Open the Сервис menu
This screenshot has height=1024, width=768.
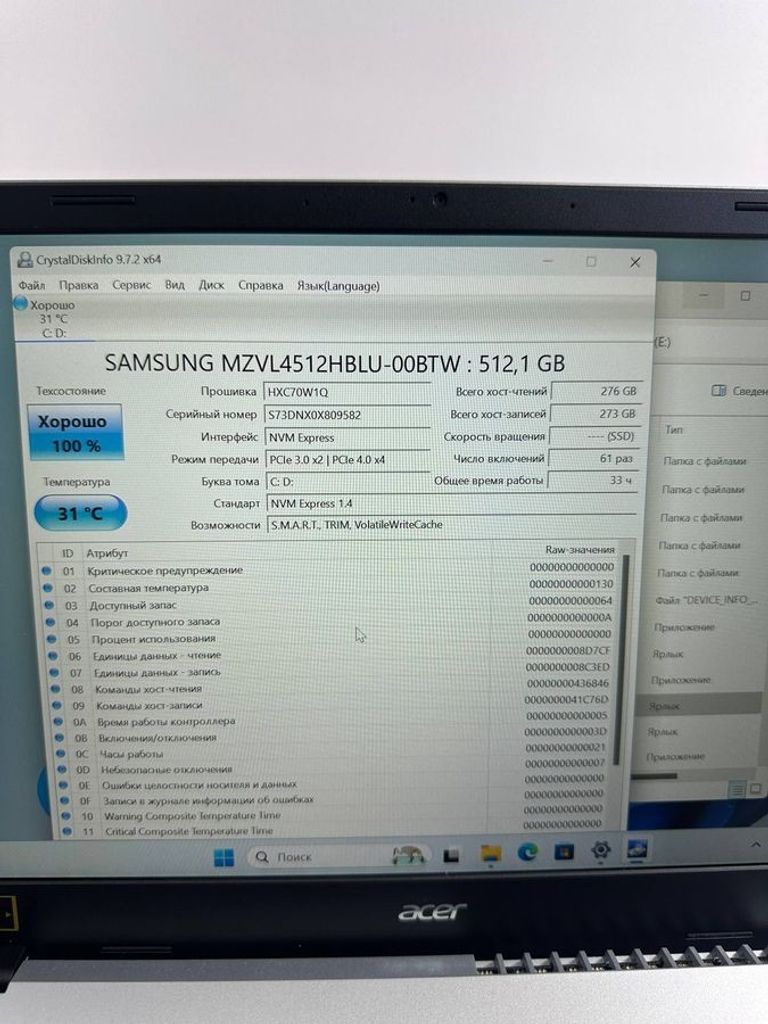pos(131,285)
